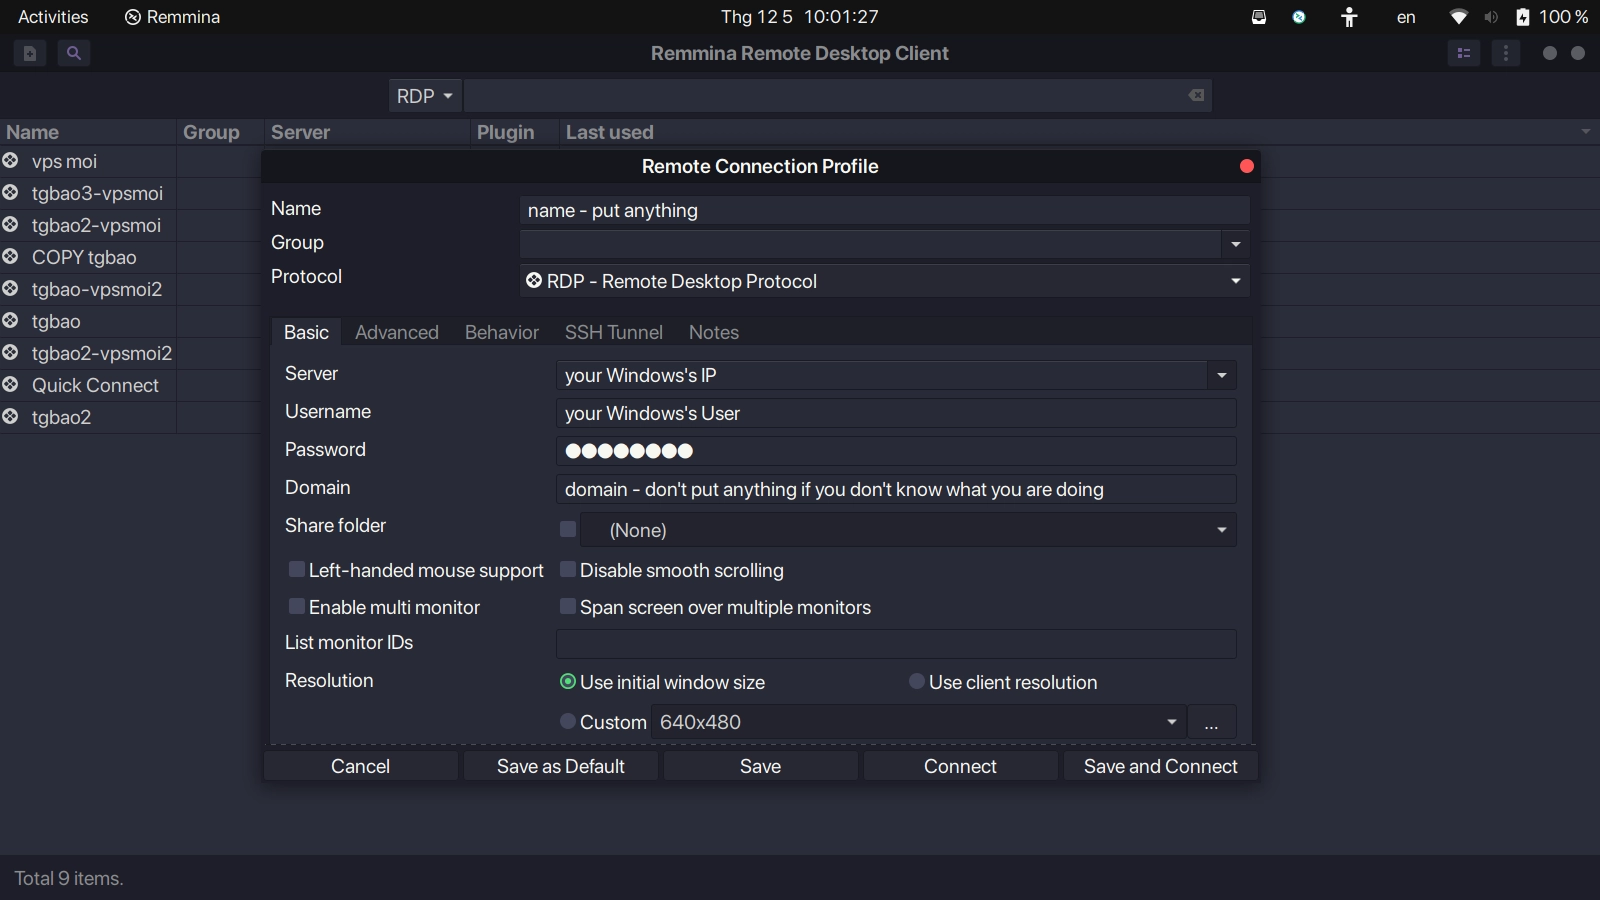Click the icon beside tgbao2 row
Screen dimensions: 1600x900
10,416
